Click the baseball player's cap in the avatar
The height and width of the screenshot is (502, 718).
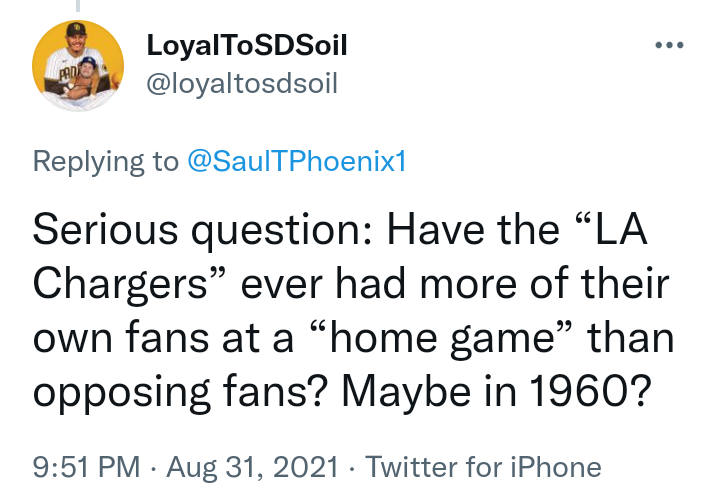(75, 29)
